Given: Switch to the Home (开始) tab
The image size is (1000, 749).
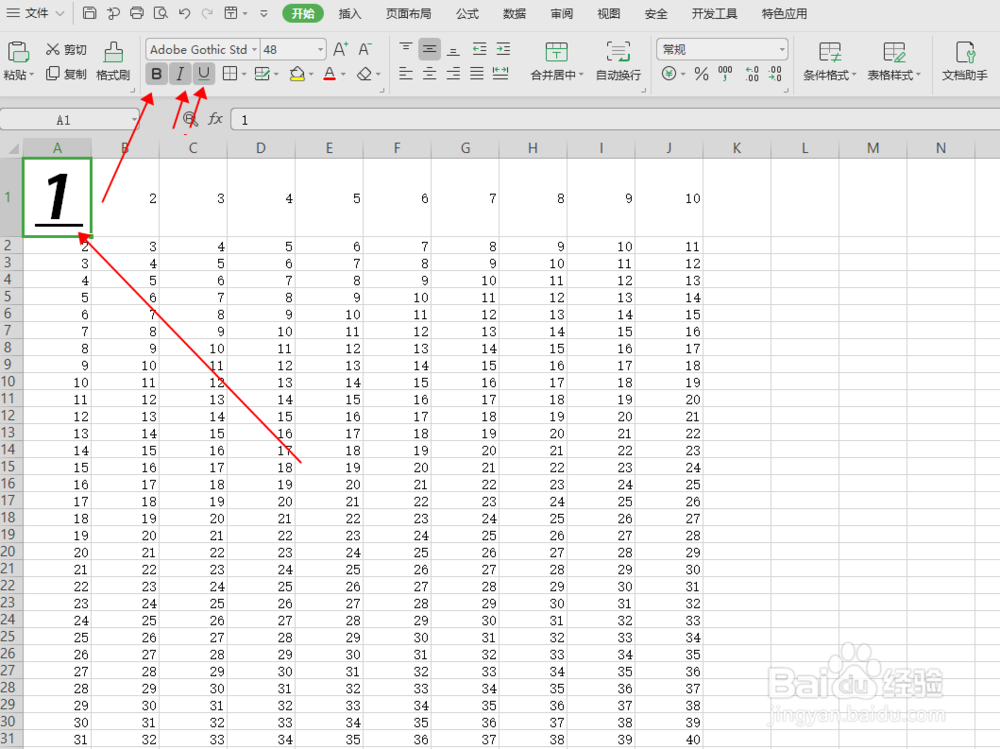Looking at the screenshot, I should coord(303,13).
